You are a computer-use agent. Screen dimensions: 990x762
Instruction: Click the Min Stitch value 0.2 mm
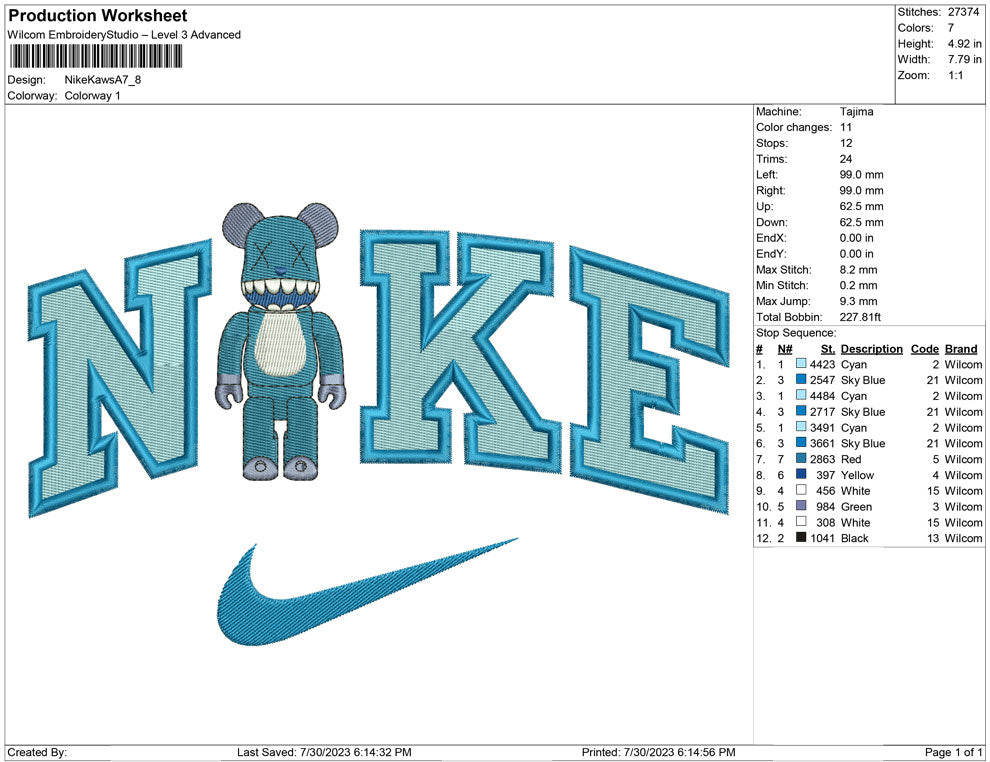pyautogui.click(x=858, y=285)
